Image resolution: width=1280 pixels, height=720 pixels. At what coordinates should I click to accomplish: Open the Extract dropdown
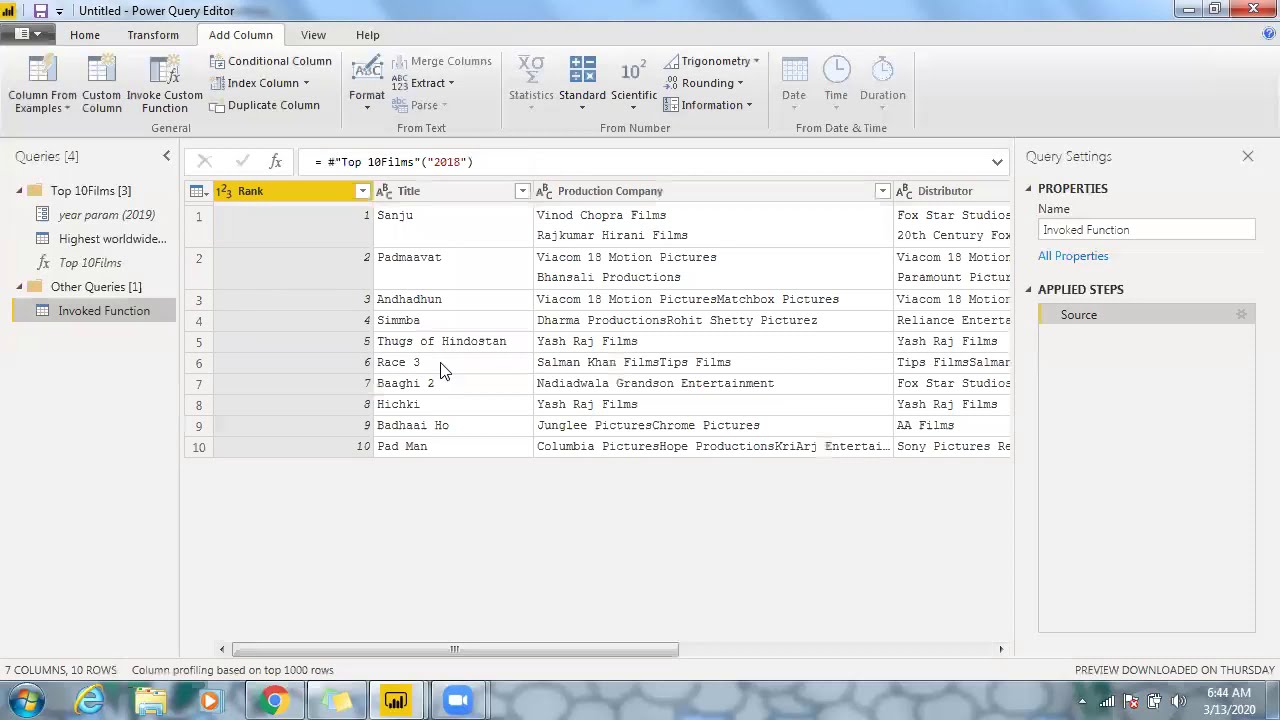tap(423, 83)
